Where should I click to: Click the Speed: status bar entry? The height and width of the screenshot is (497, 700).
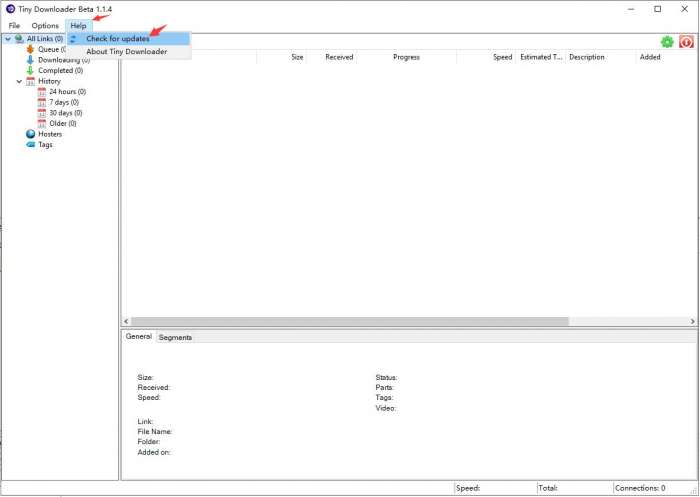point(467,488)
